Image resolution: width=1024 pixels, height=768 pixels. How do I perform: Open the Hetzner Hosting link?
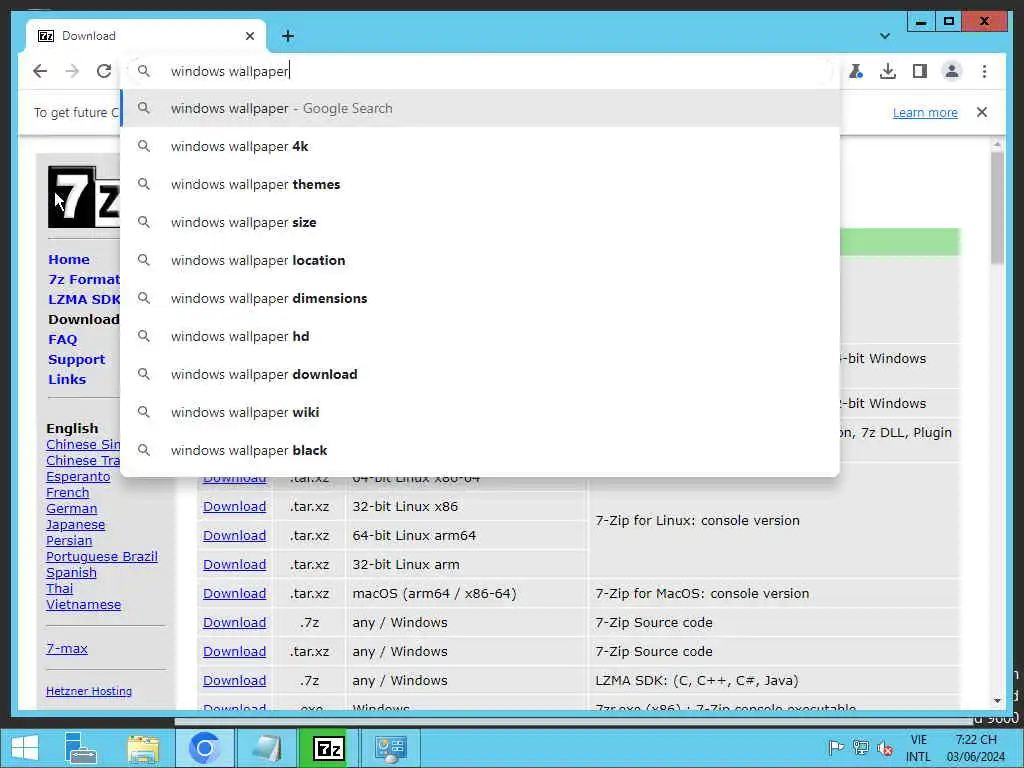tap(89, 691)
